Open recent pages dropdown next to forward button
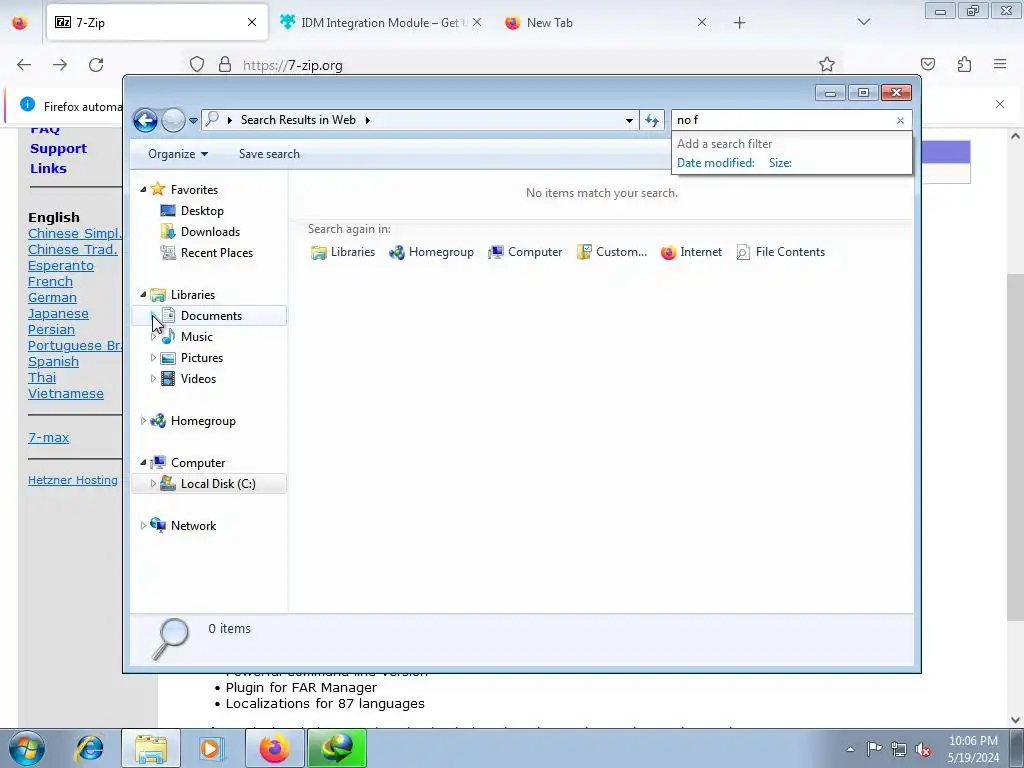This screenshot has height=768, width=1024. pos(193,121)
